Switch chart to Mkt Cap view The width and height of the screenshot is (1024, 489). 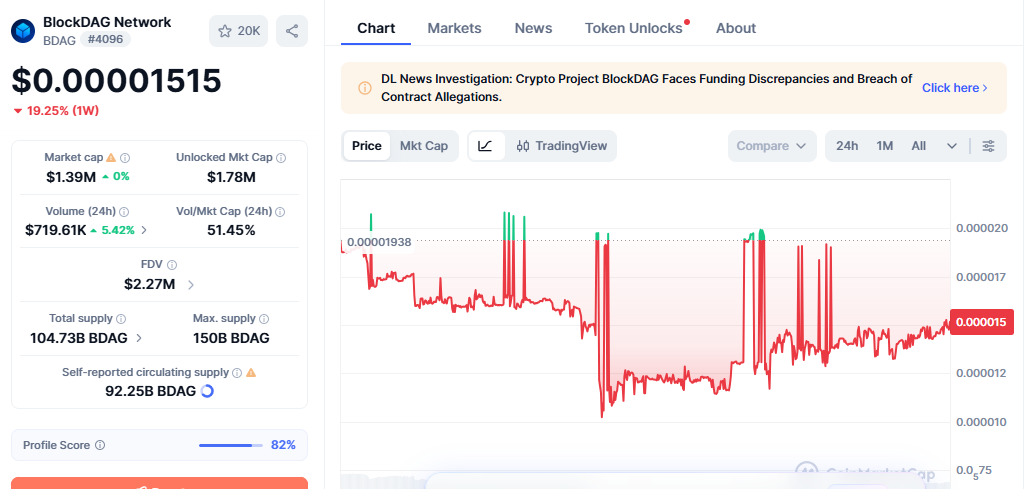(424, 146)
